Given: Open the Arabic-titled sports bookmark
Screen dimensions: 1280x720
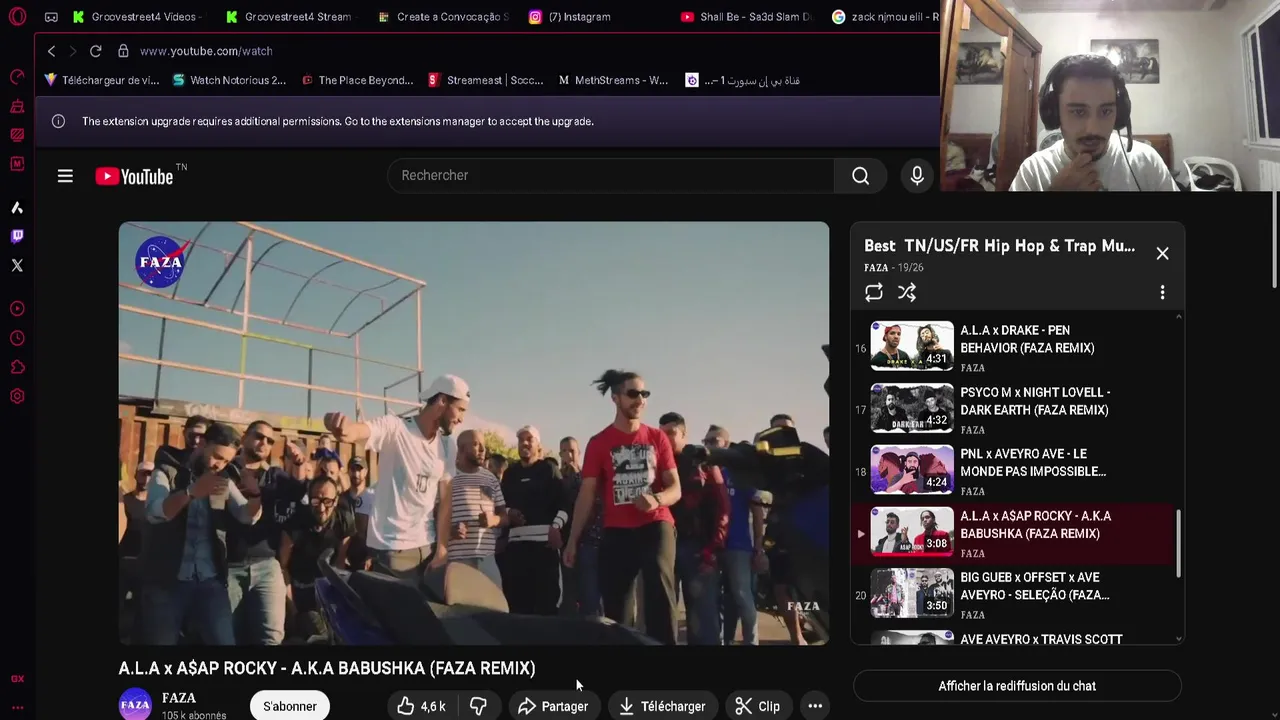Looking at the screenshot, I should point(742,80).
